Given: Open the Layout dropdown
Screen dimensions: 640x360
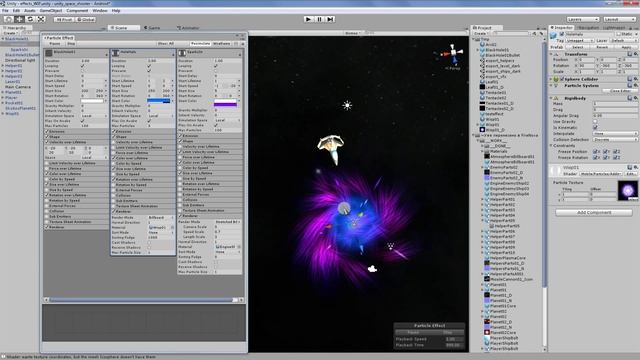Looking at the screenshot, I should coord(620,19).
